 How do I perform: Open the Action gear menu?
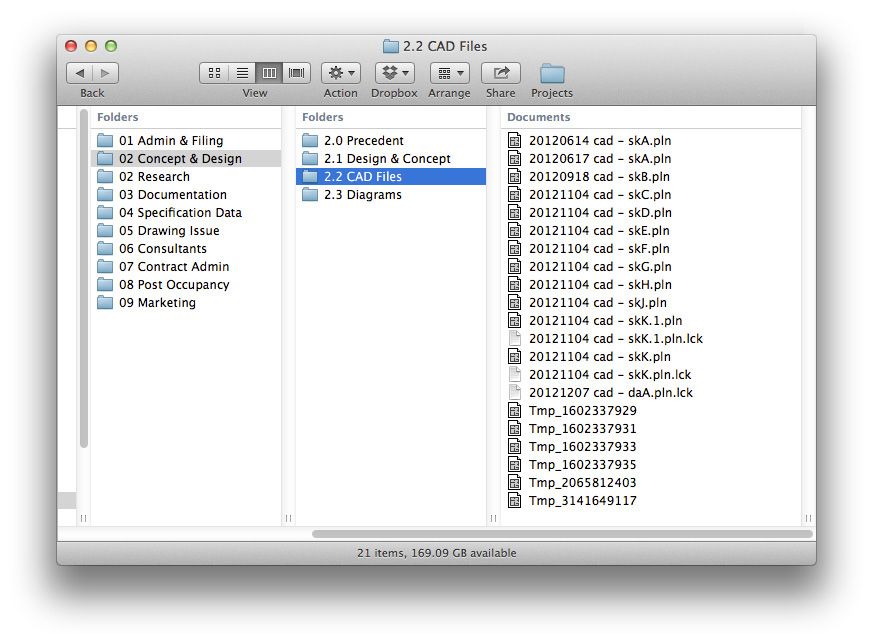click(341, 73)
